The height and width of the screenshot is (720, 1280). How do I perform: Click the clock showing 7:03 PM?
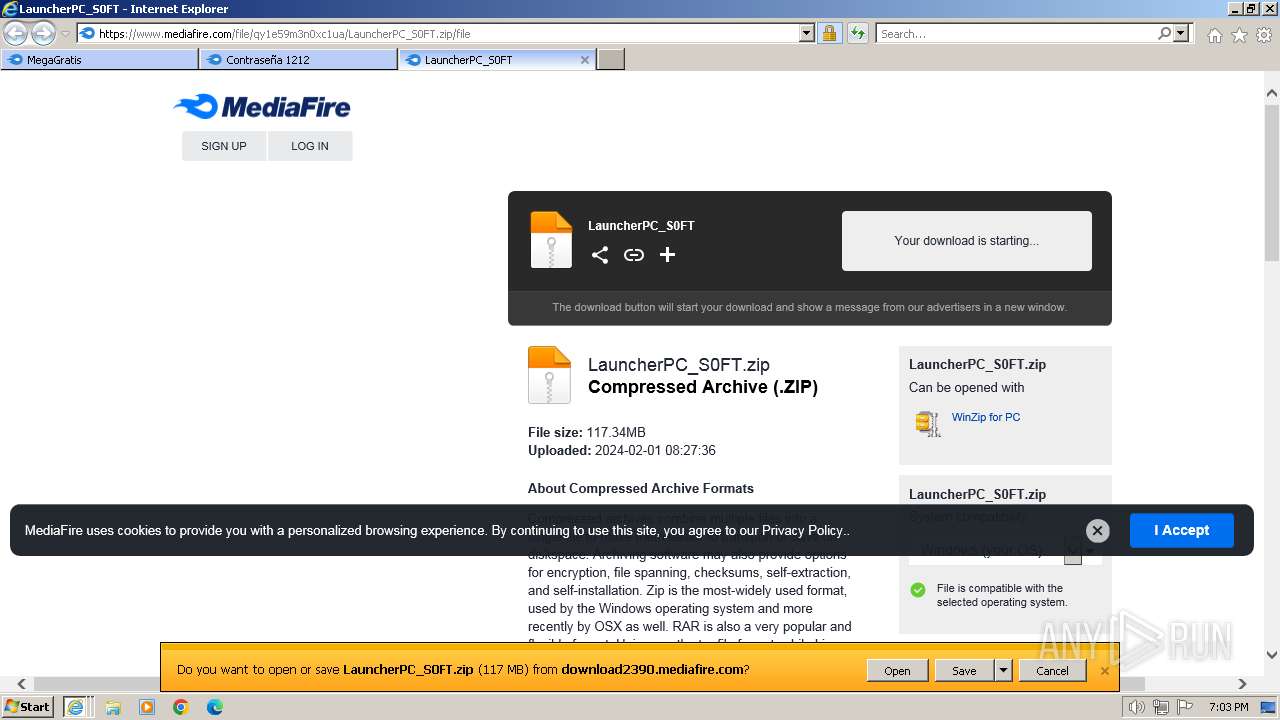point(1229,707)
